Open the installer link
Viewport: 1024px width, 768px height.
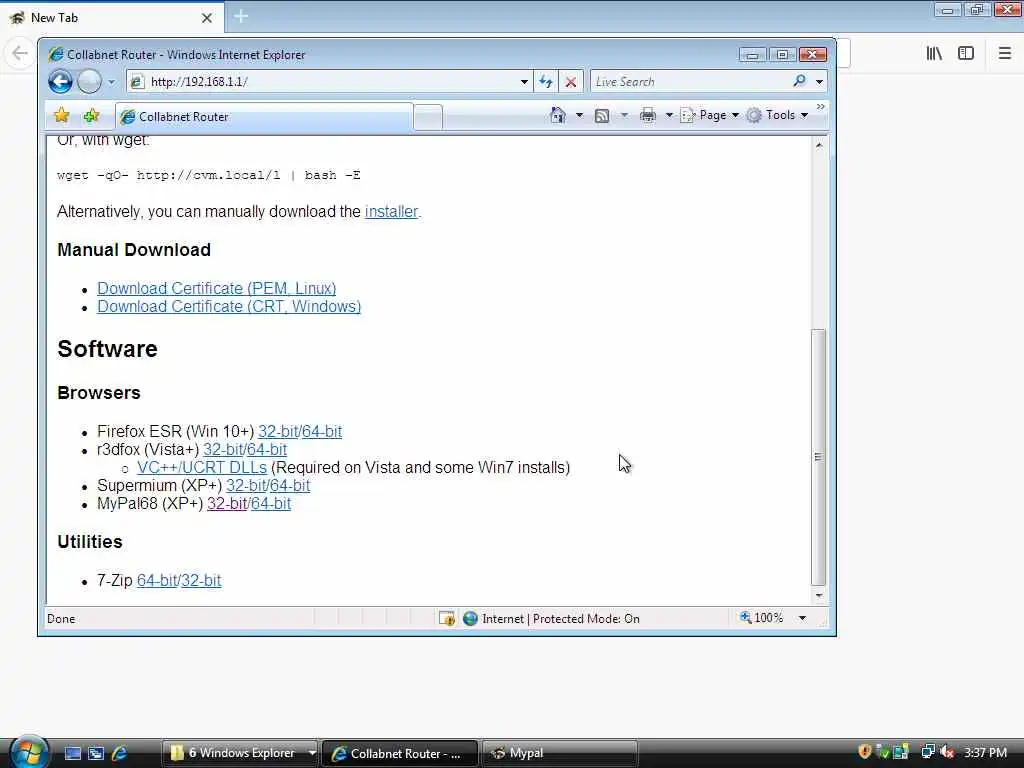391,212
